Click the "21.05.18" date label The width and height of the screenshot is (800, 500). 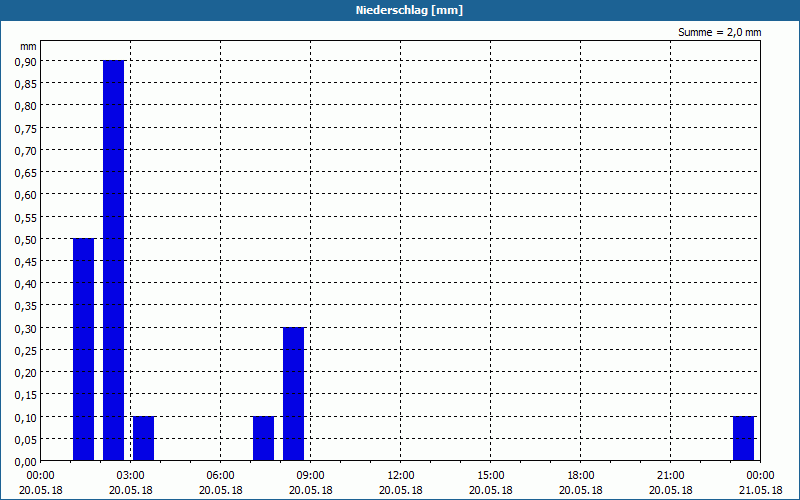pos(760,491)
